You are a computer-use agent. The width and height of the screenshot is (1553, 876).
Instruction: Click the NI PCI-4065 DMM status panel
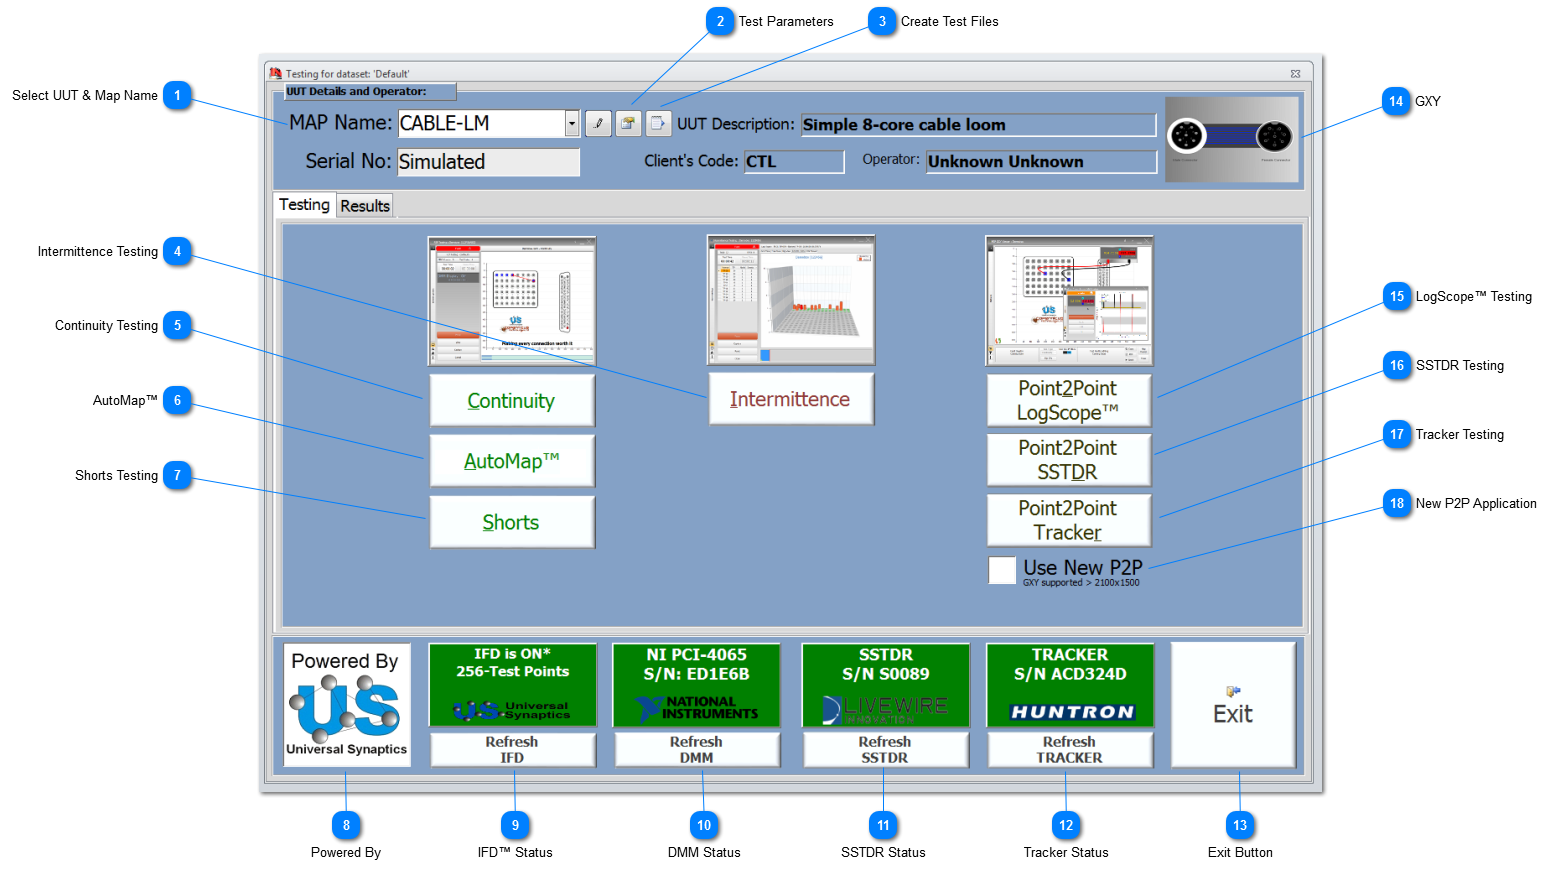click(x=696, y=684)
